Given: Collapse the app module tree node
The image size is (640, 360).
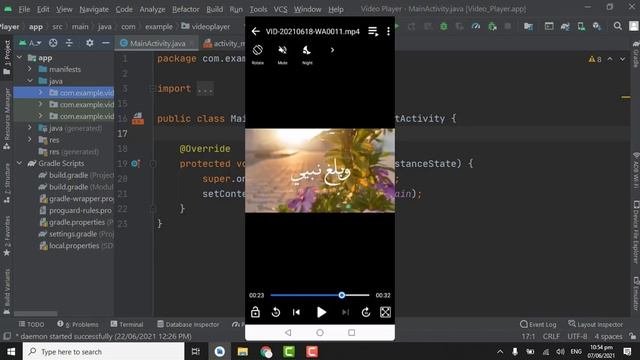Looking at the screenshot, I should (19, 58).
